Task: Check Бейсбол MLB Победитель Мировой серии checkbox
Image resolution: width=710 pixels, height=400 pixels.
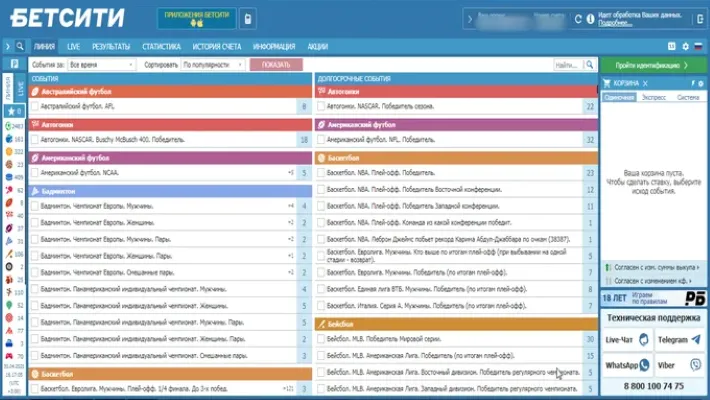Action: coord(321,339)
